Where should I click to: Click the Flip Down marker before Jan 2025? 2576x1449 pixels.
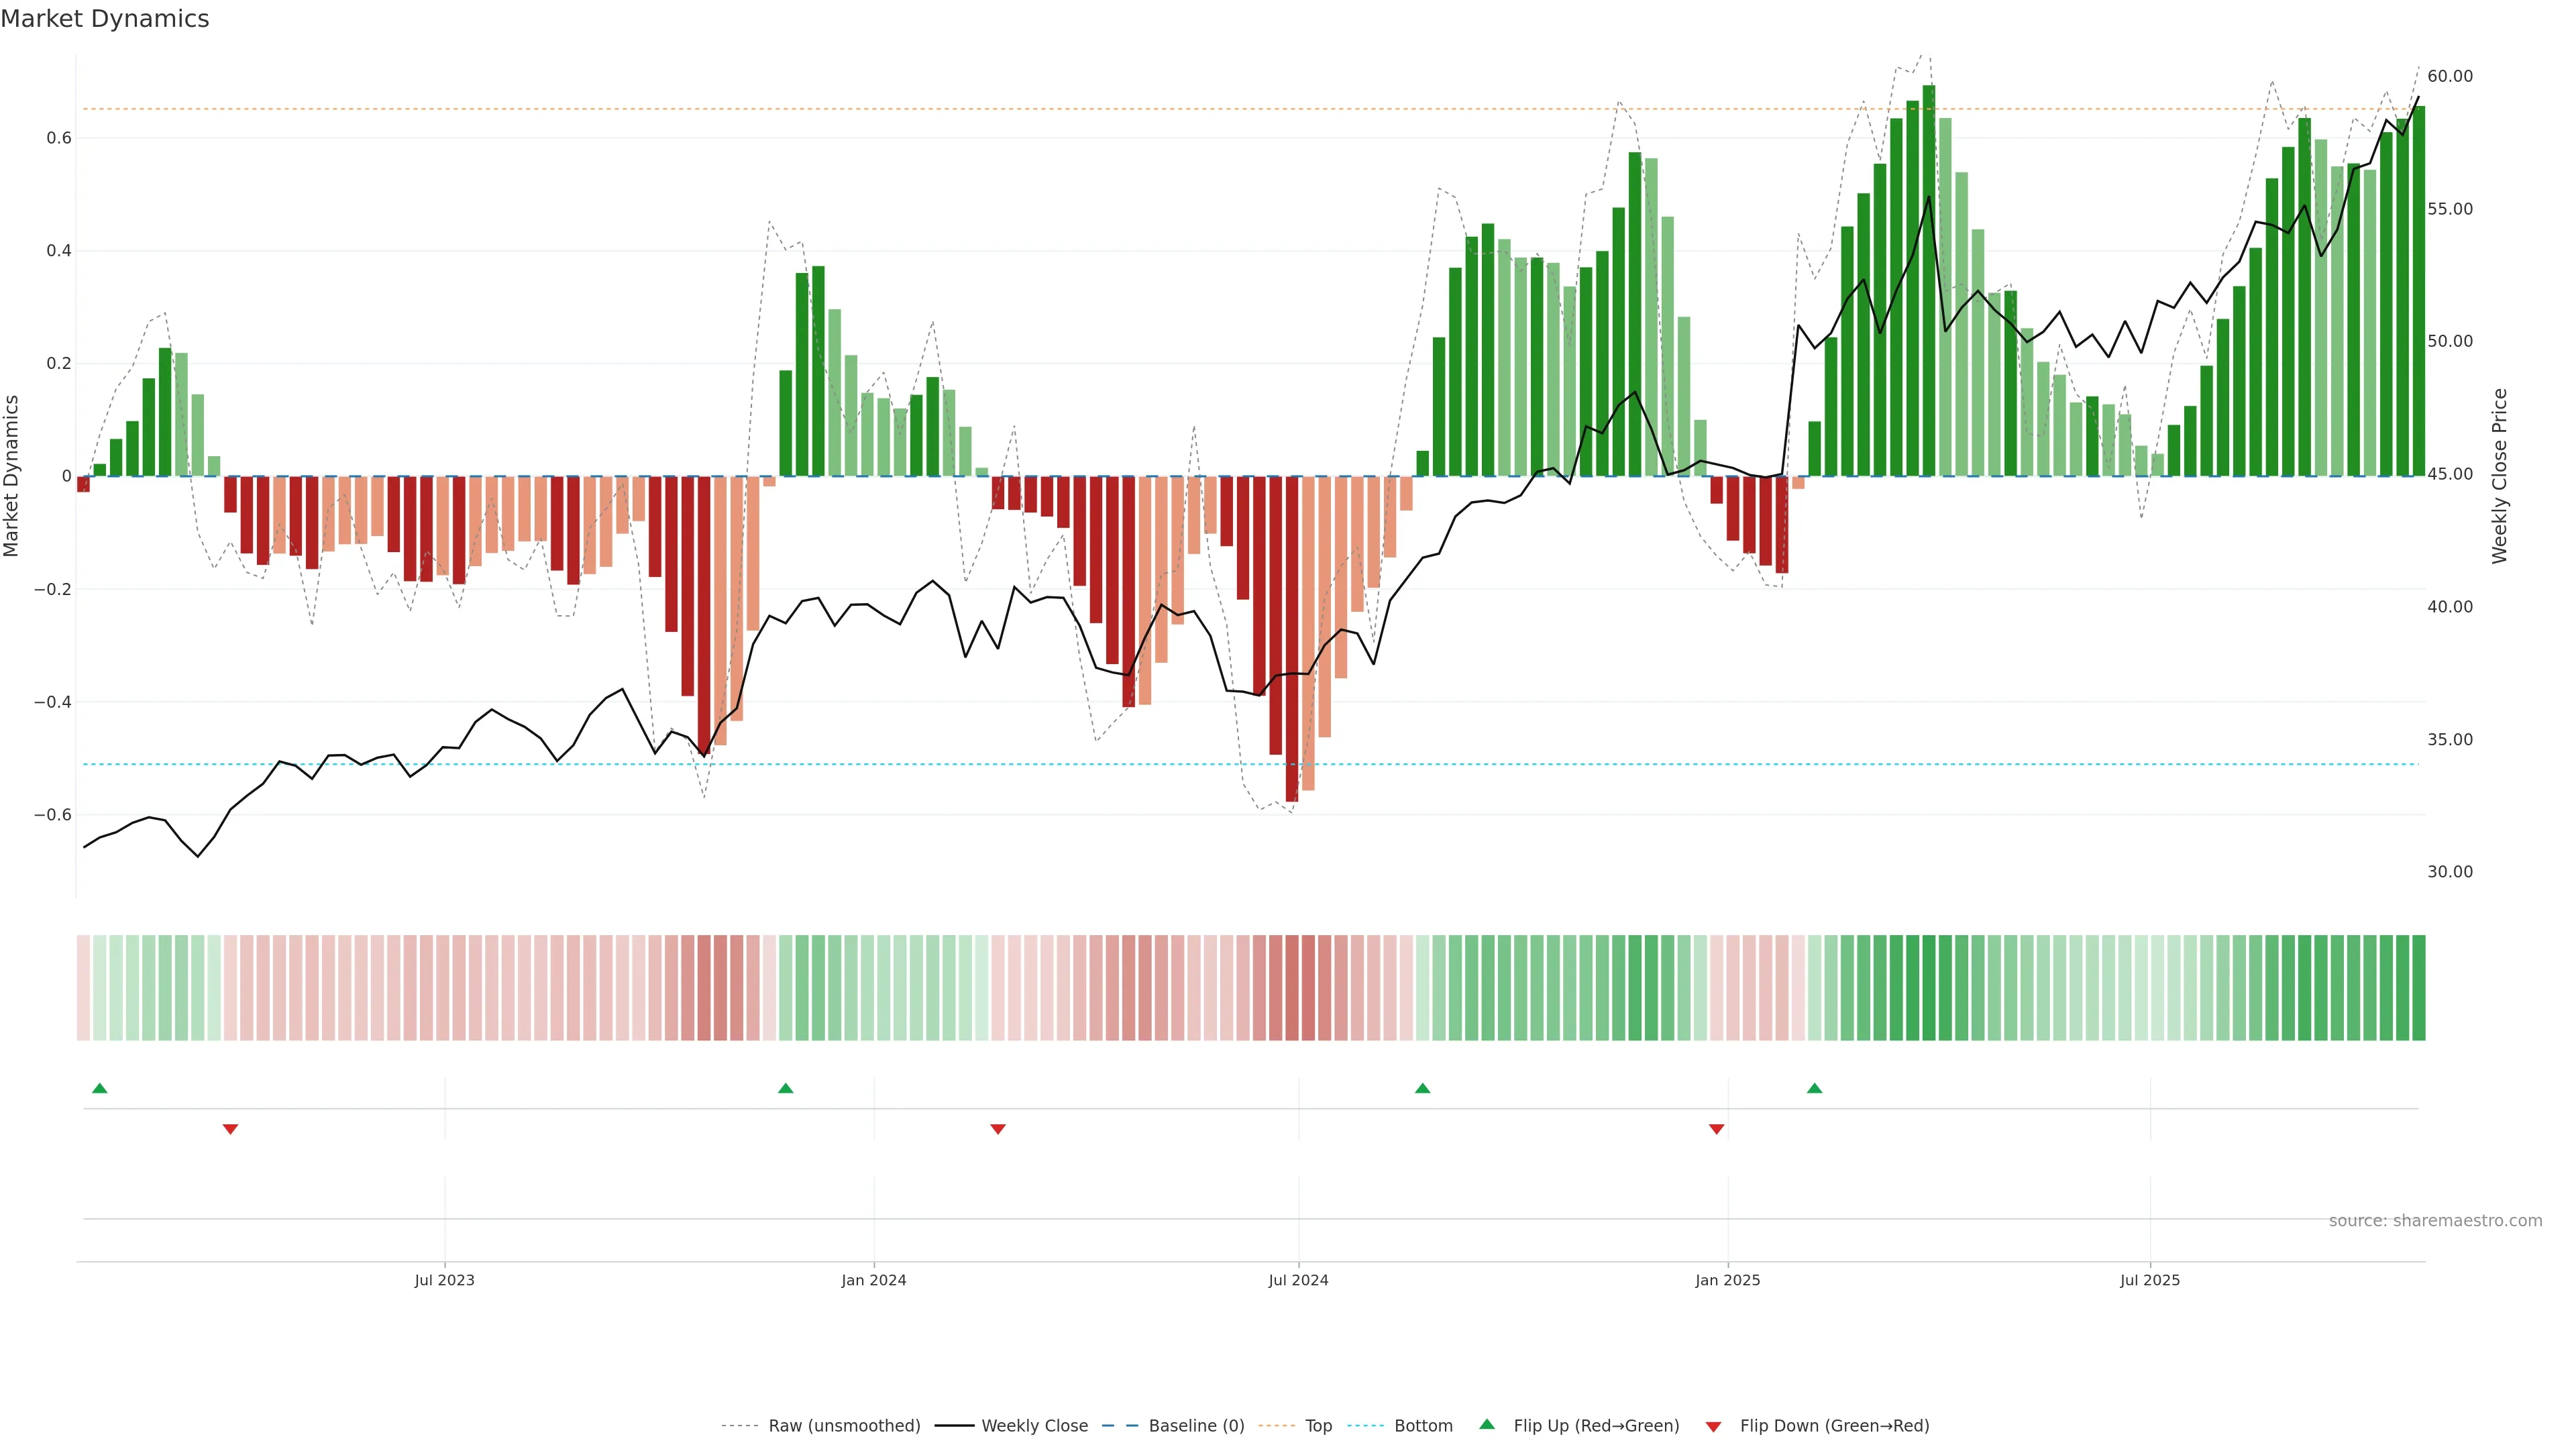(1716, 1129)
